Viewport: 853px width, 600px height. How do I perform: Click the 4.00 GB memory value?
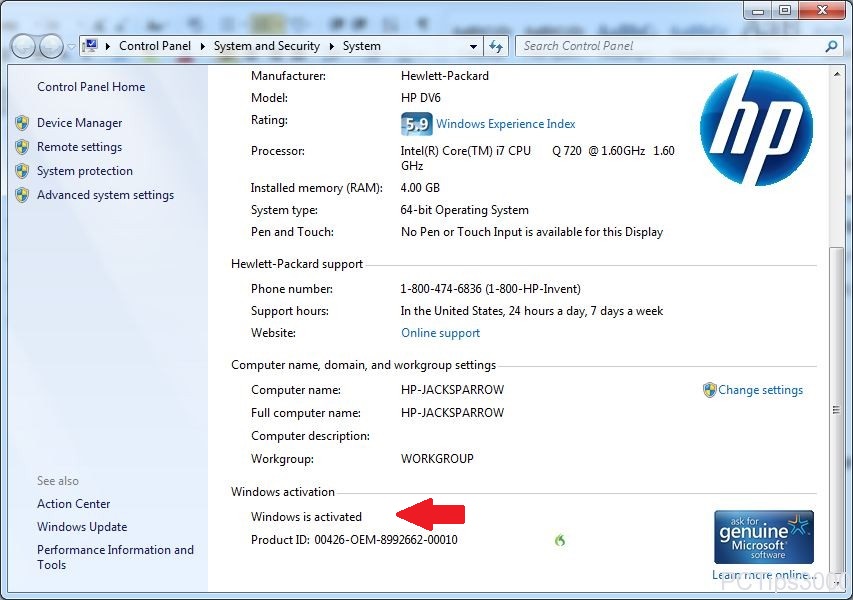[x=420, y=188]
